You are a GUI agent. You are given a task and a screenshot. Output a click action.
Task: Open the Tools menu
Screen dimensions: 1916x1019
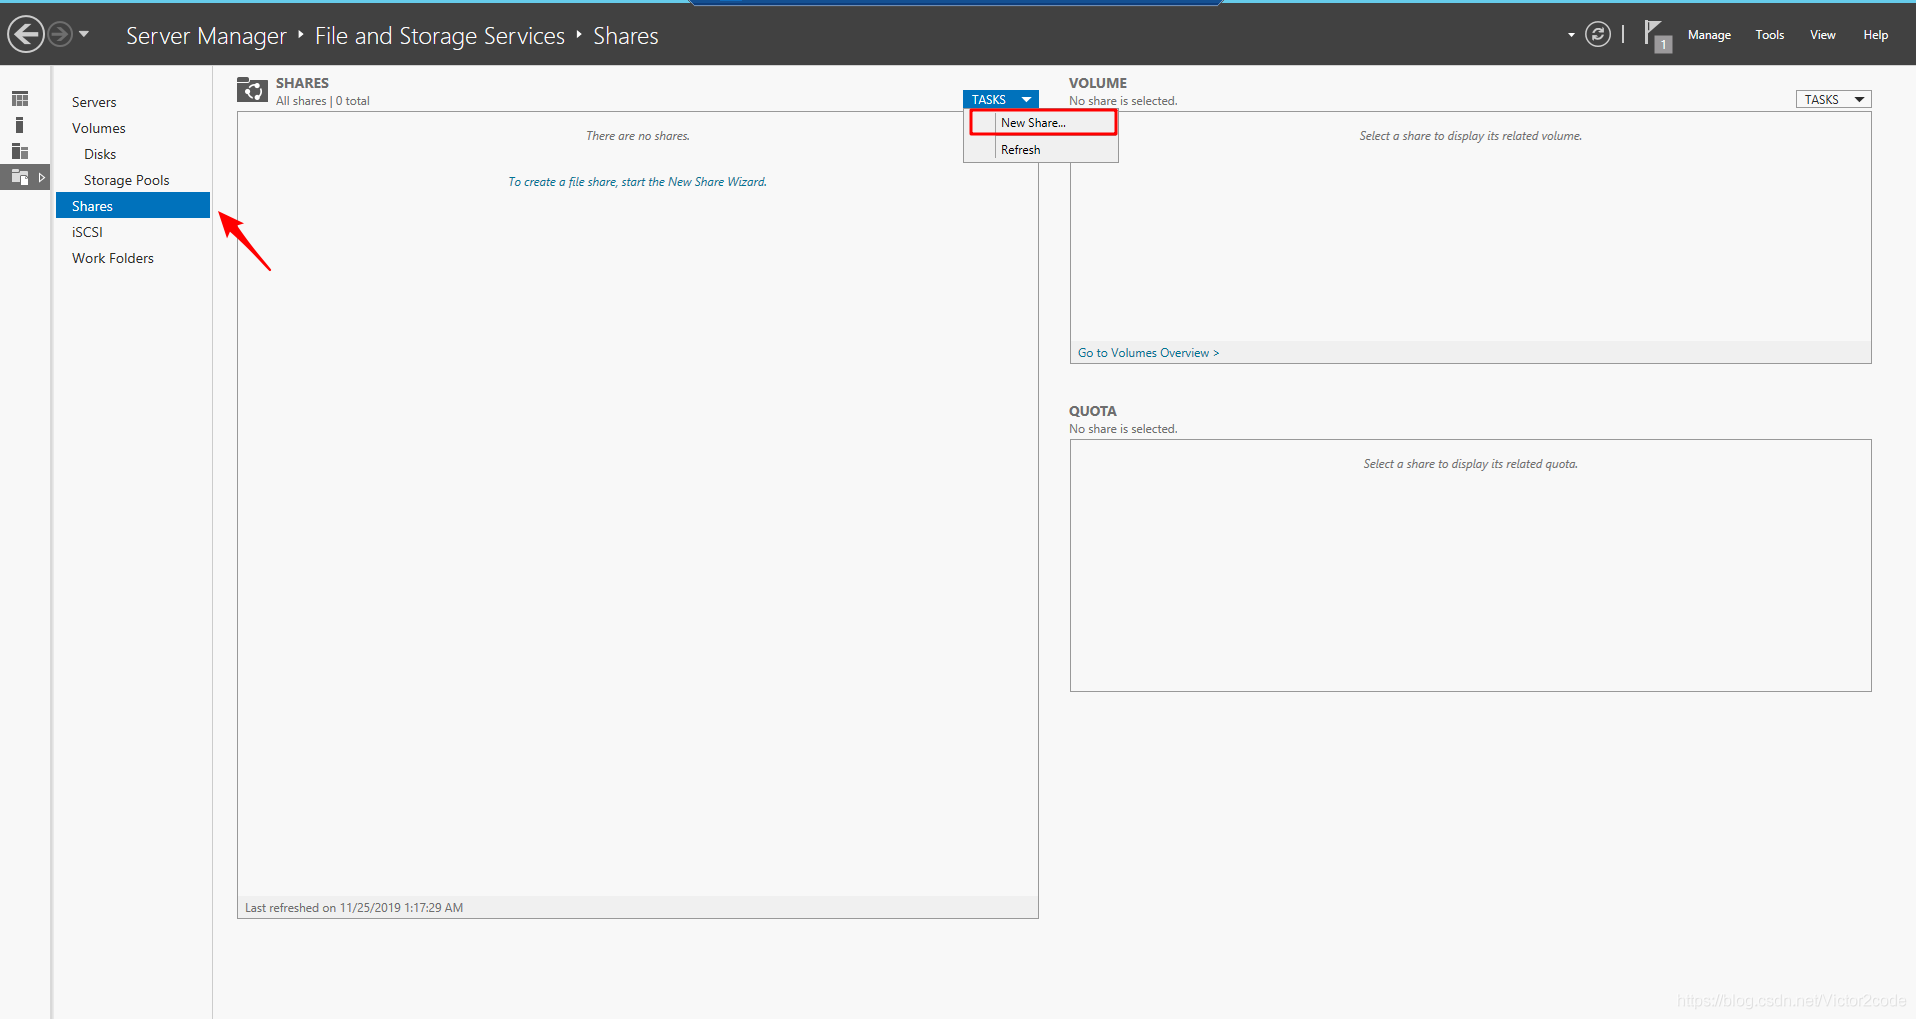(1769, 35)
